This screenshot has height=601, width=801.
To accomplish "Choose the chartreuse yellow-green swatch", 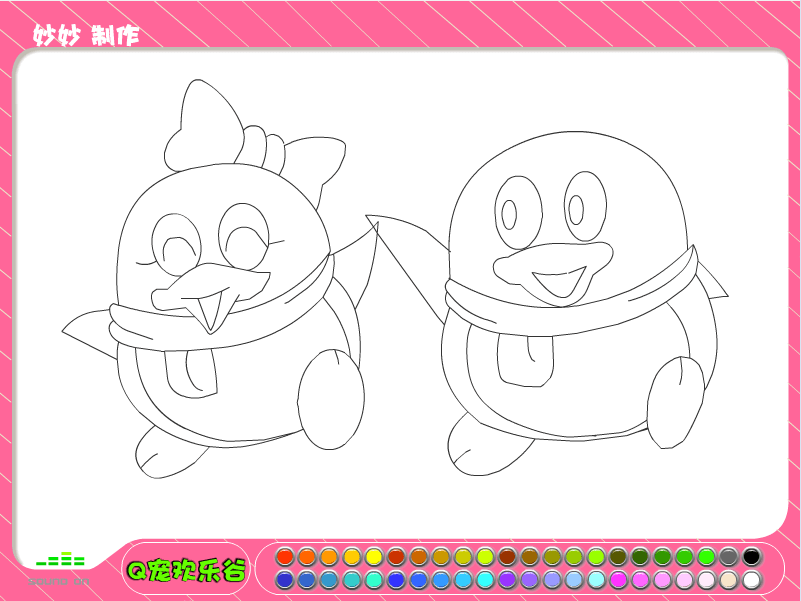I will tap(485, 557).
